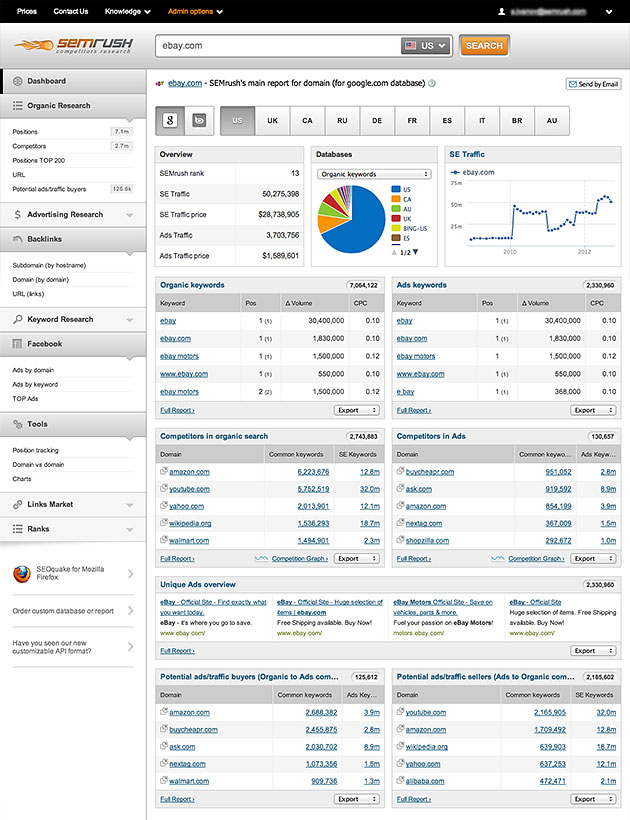Go to the previous page of the database legend
Image resolution: width=630 pixels, height=820 pixels.
394,253
